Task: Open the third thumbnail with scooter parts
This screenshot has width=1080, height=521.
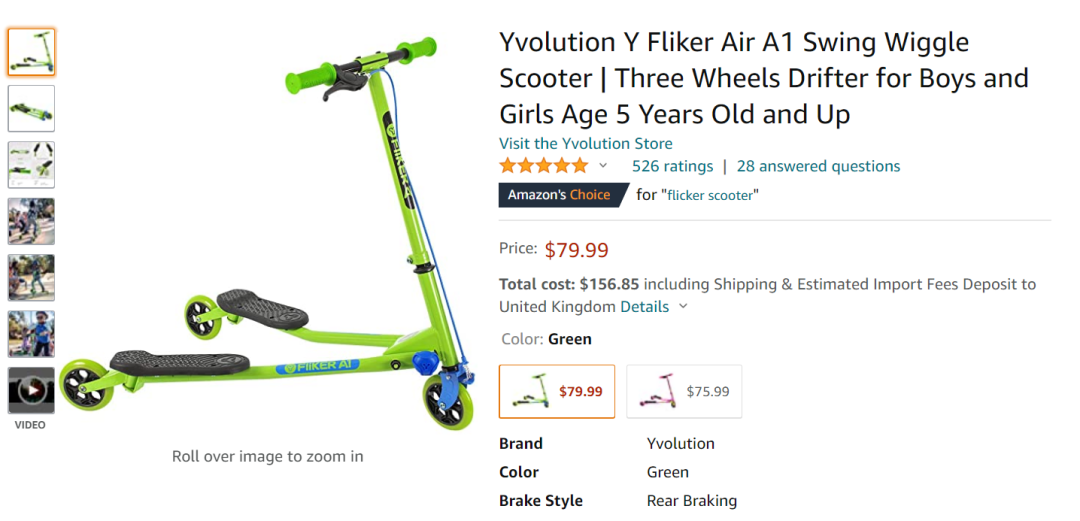Action: pos(31,164)
